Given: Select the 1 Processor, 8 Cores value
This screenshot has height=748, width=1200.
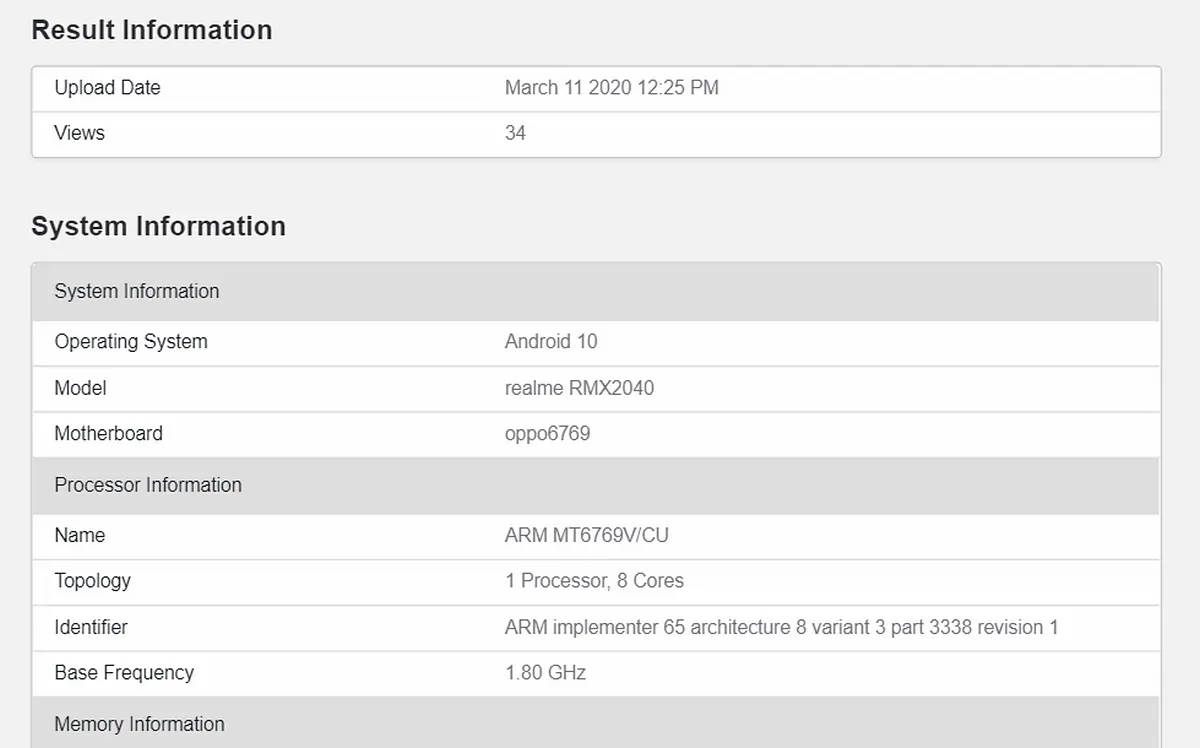Looking at the screenshot, I should click(x=594, y=581).
